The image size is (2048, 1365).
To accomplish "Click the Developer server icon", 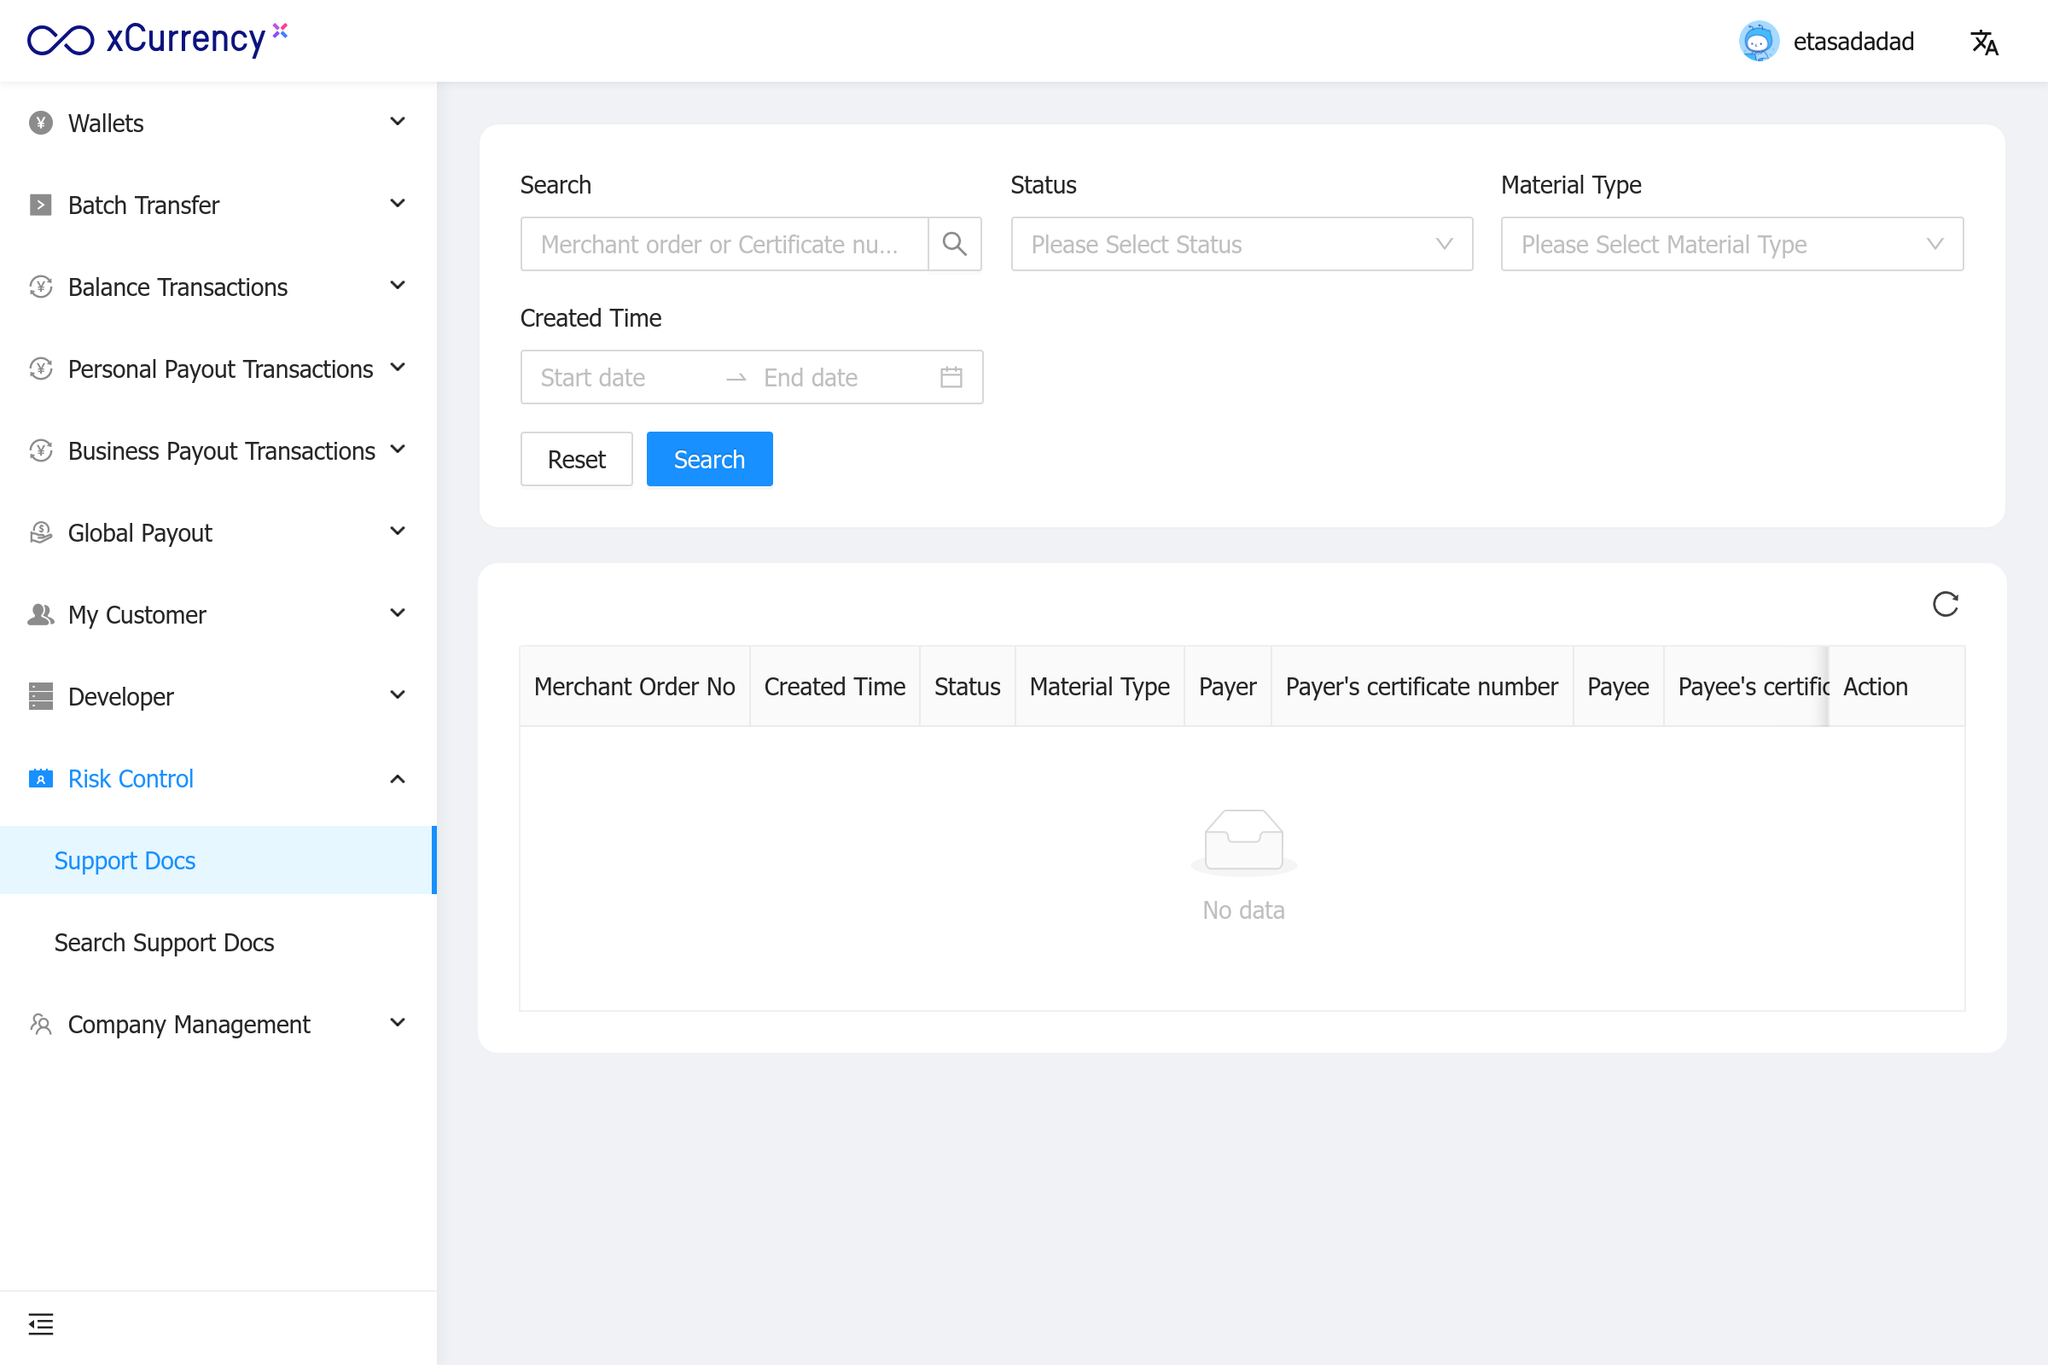I will coord(41,696).
